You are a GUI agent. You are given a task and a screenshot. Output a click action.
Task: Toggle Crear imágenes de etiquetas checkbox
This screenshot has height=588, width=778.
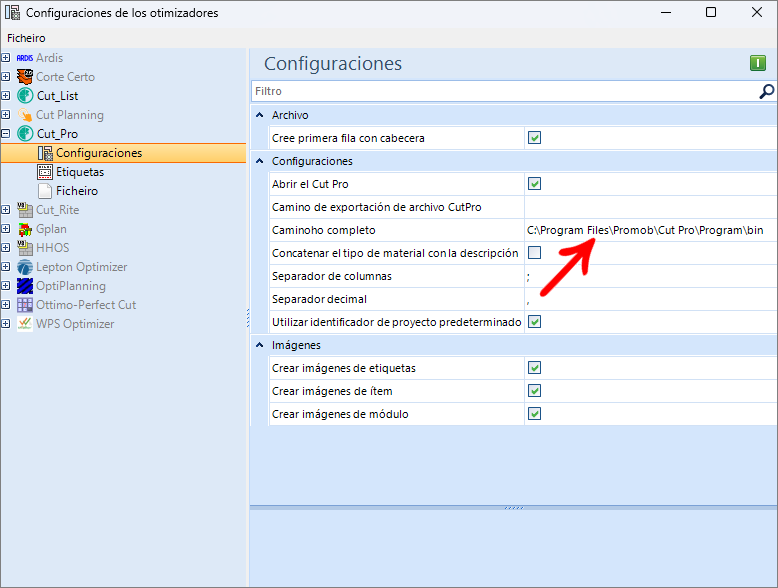[x=534, y=368]
